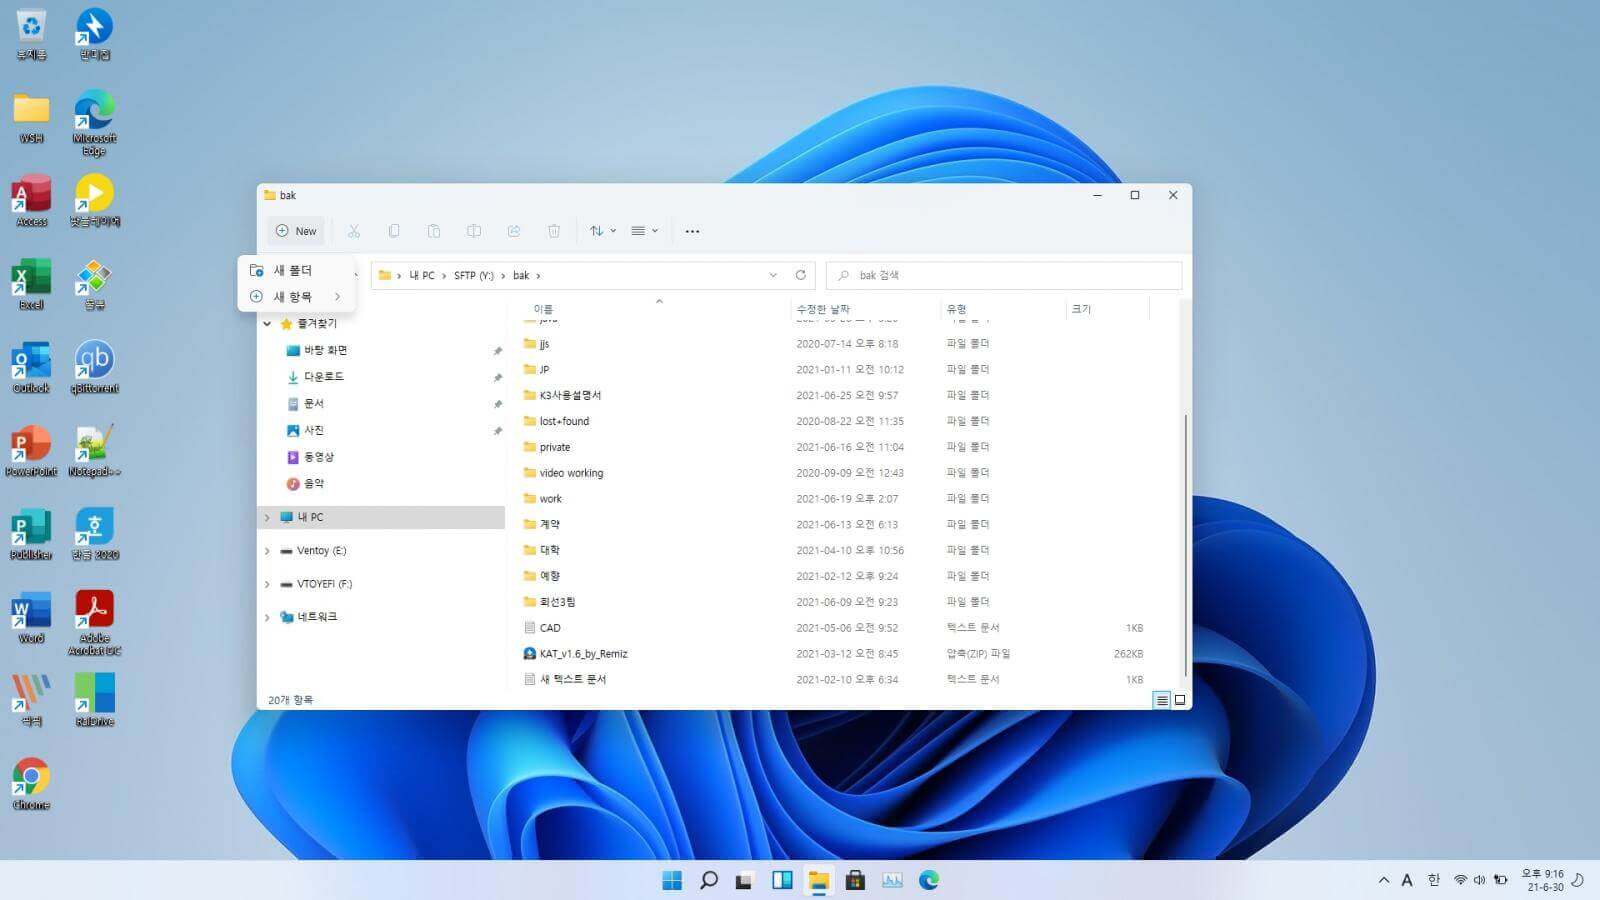1600x900 pixels.
Task: Sort by 크기 column header
Action: pyautogui.click(x=1081, y=309)
